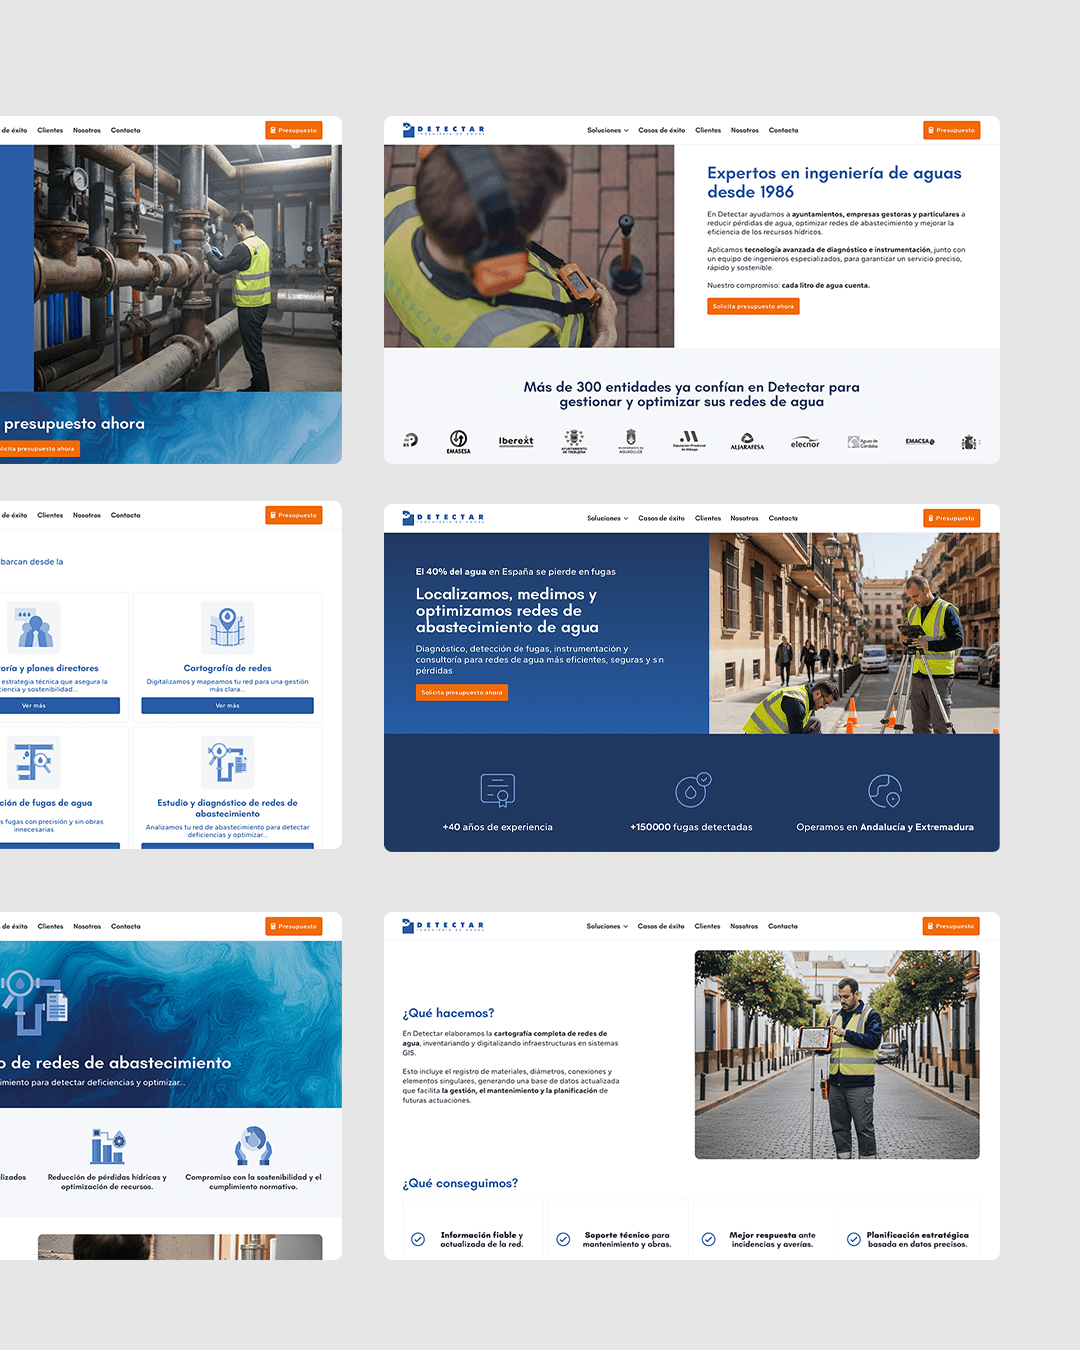Open Contacto in the ¿Qué hacemos? page menu

783,926
